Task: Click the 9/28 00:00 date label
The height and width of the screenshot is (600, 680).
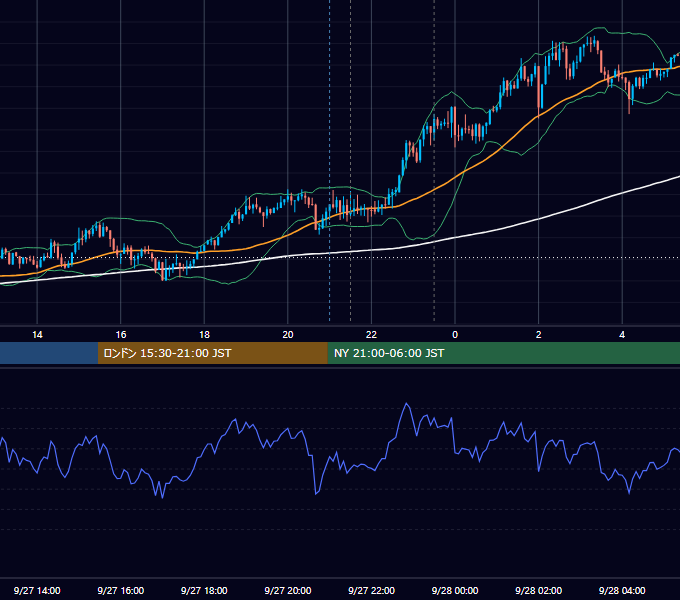Action: 455,590
